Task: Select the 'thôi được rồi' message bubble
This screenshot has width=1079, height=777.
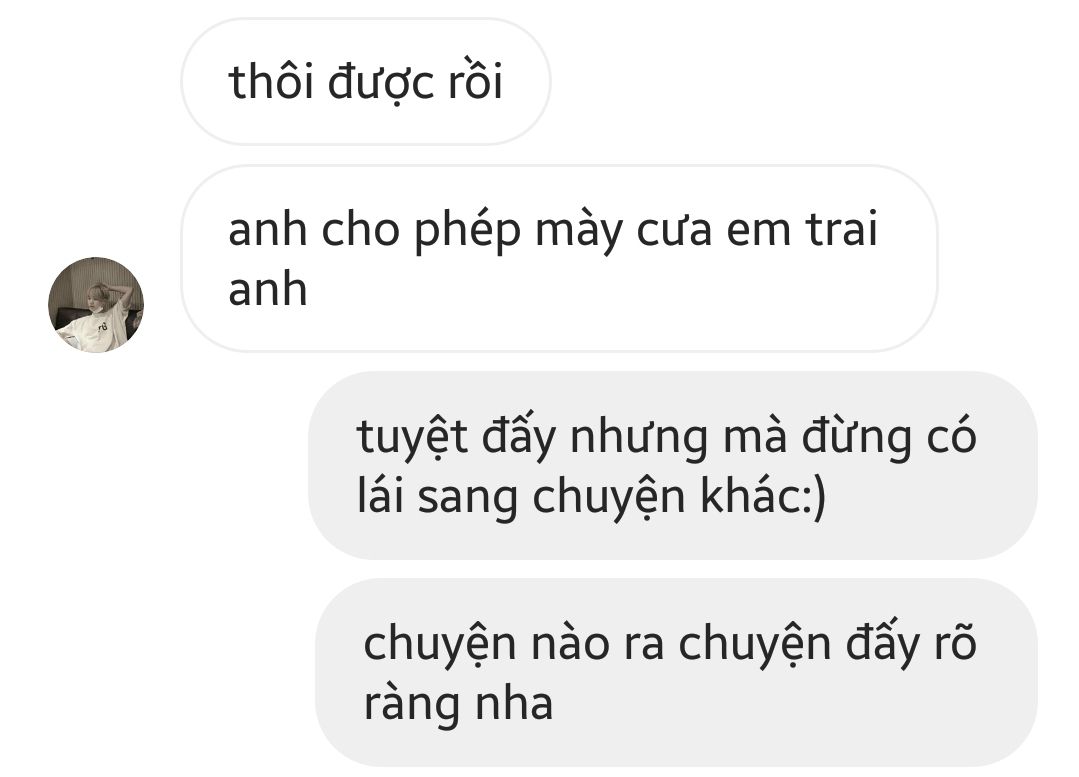Action: pyautogui.click(x=365, y=82)
